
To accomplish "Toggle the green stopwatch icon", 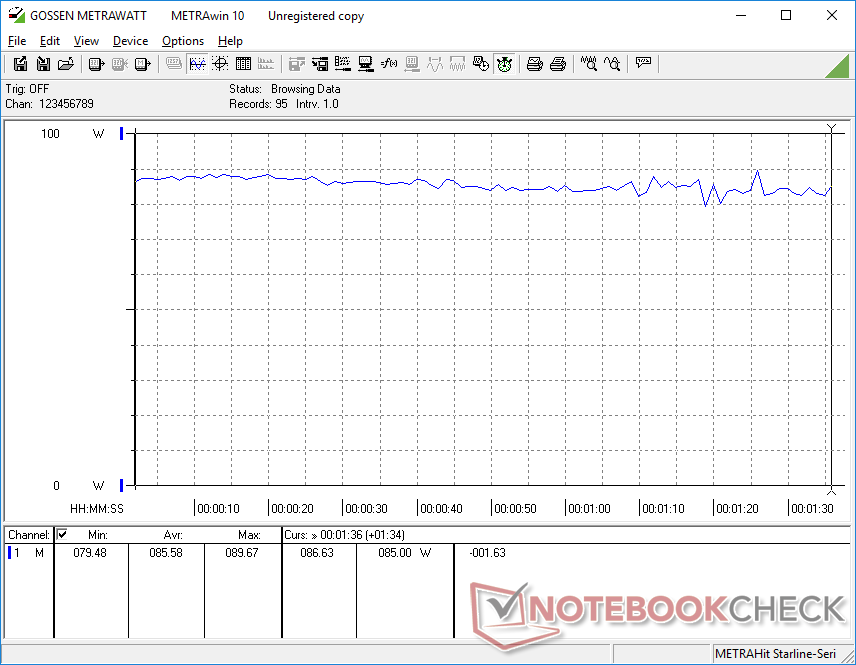I will (504, 64).
